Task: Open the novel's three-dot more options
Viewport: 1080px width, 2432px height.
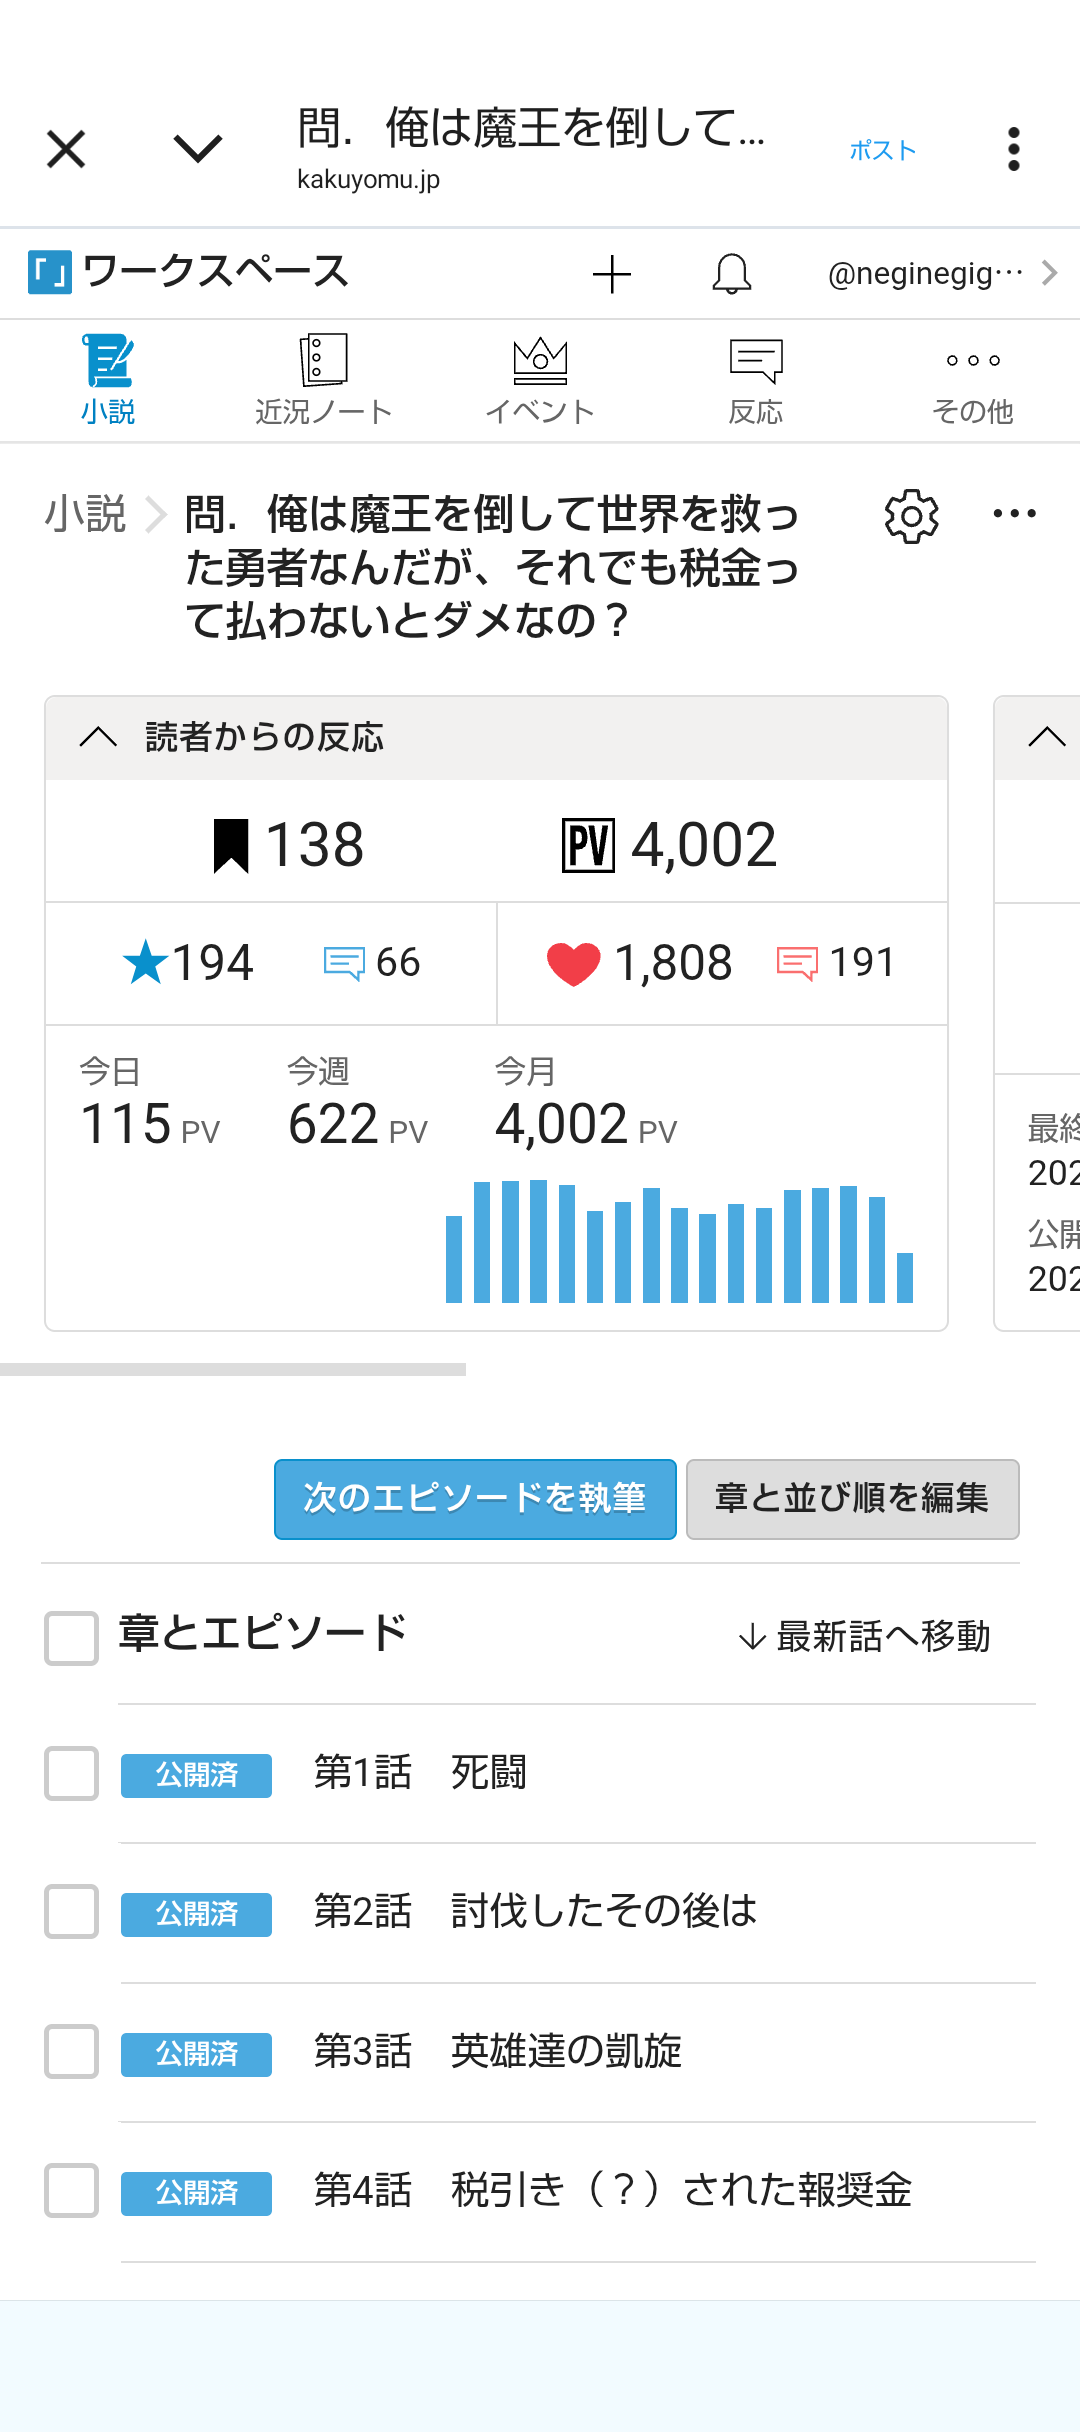Action: pos(1014,514)
